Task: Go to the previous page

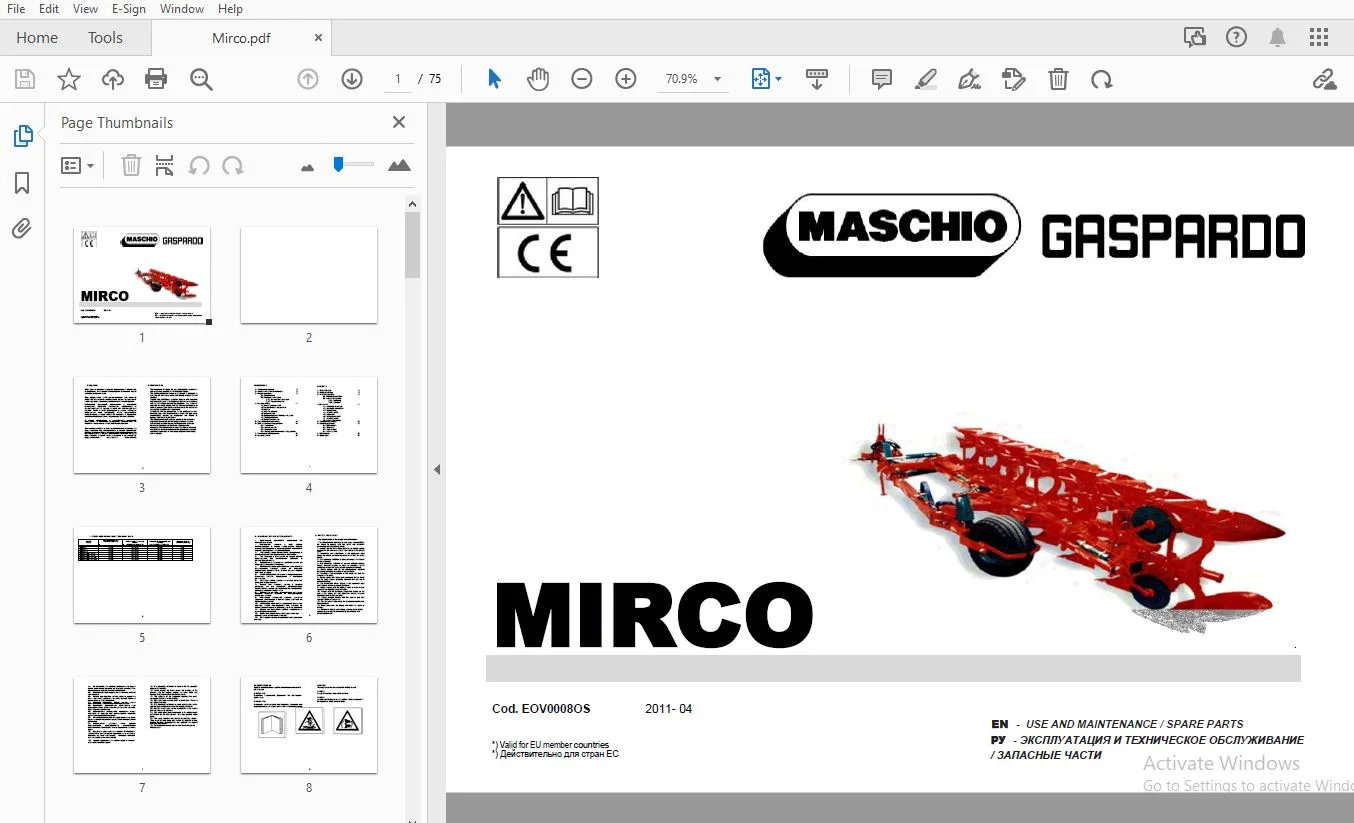Action: point(308,79)
